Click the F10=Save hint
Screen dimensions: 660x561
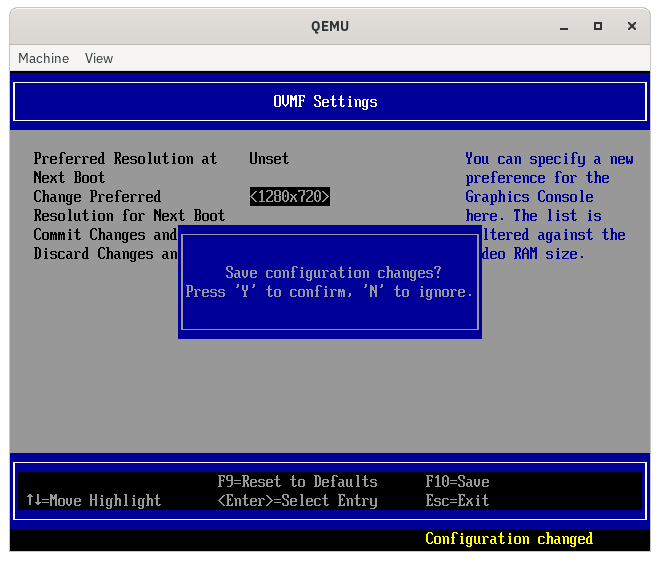pyautogui.click(x=457, y=481)
